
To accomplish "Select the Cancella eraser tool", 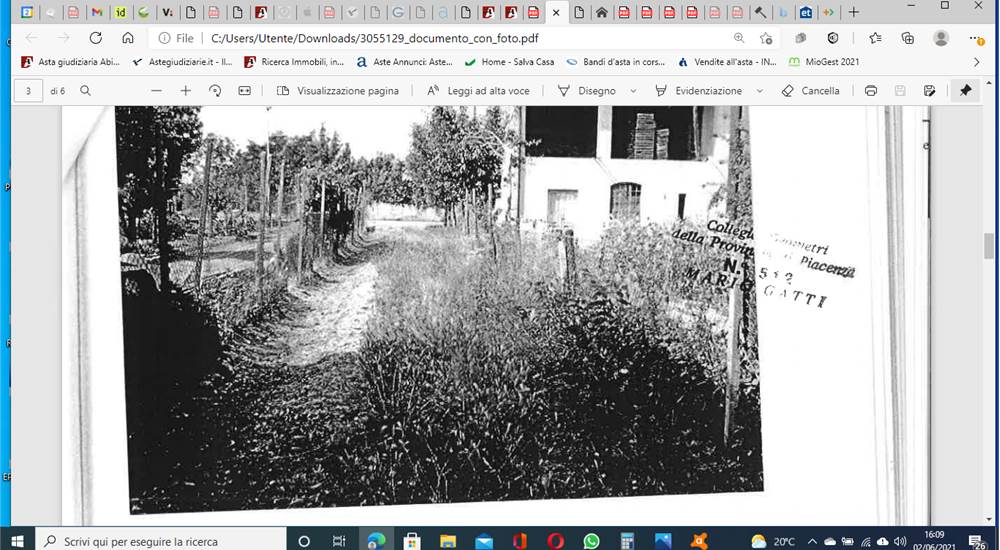I will [810, 91].
